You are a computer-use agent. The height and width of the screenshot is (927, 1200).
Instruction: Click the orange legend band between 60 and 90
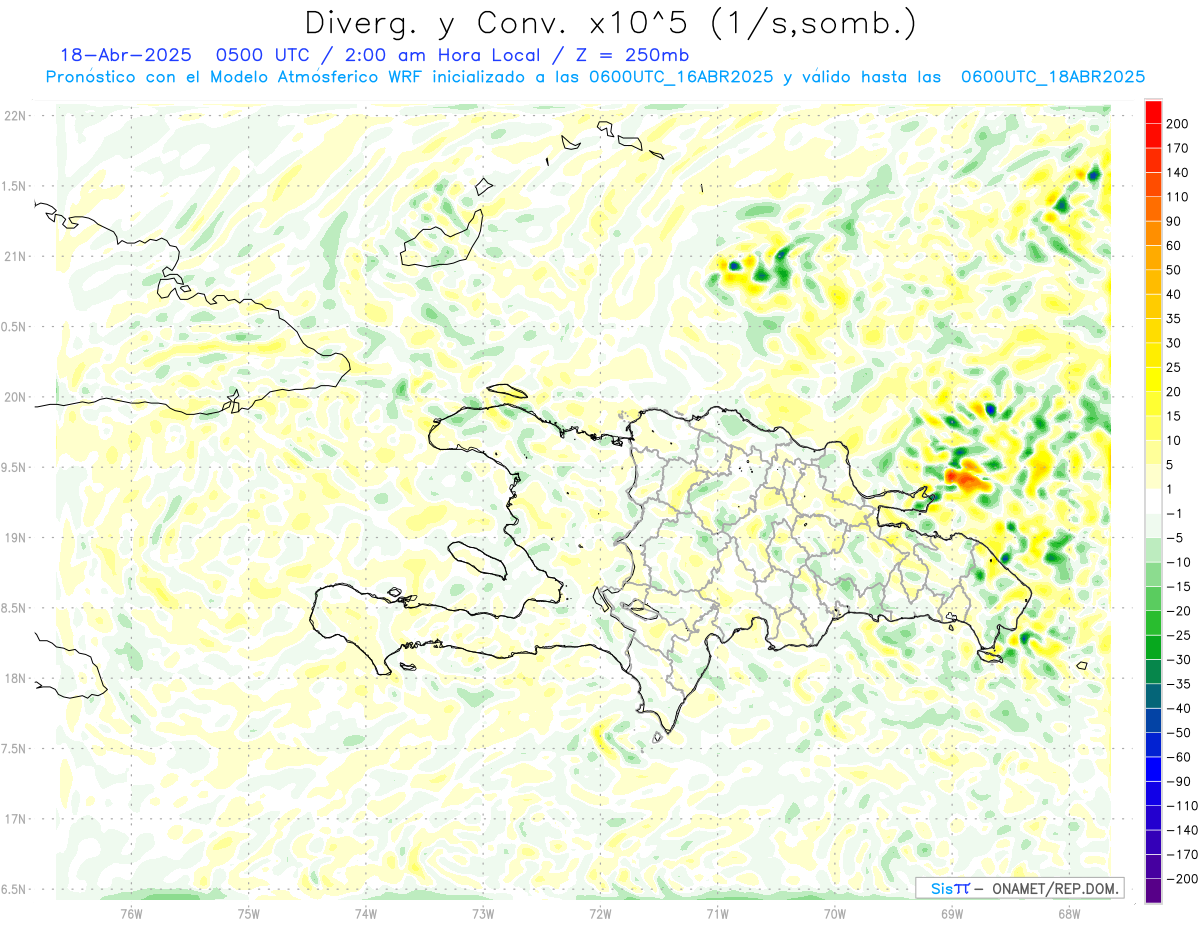pos(1153,234)
